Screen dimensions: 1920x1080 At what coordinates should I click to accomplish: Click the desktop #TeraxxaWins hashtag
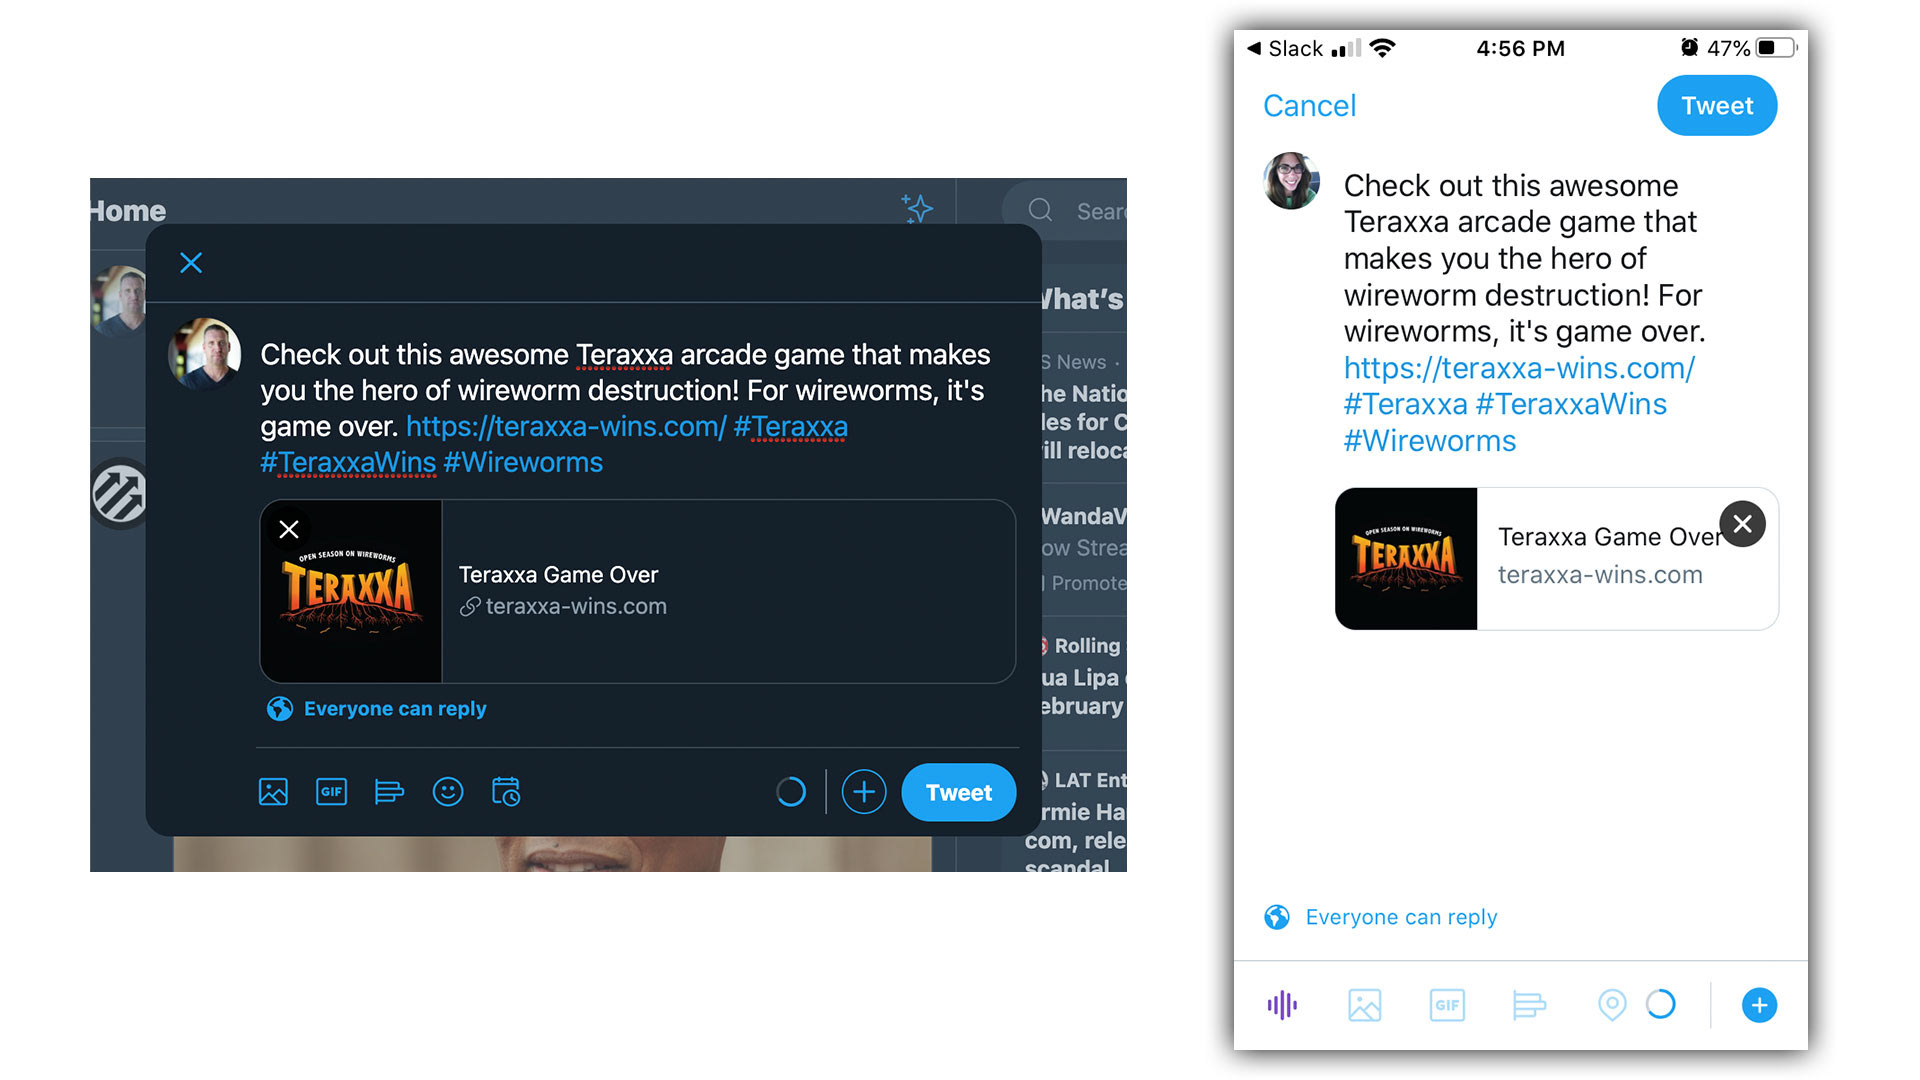tap(348, 463)
